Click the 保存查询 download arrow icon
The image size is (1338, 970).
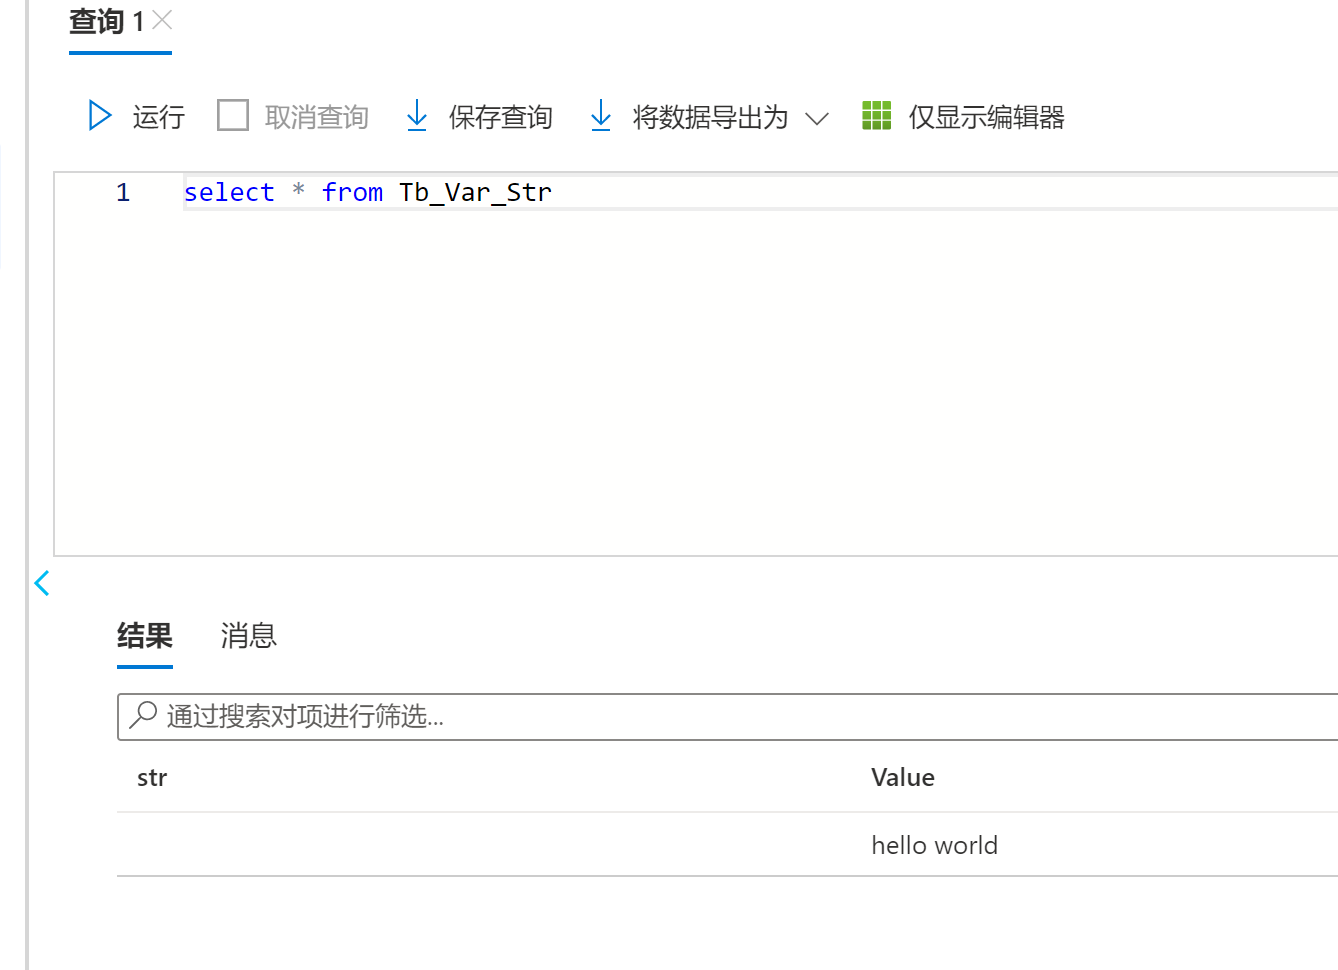click(417, 116)
